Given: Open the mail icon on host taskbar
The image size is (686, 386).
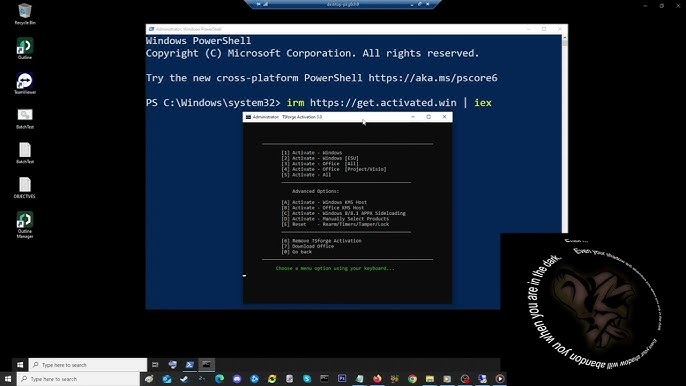Looking at the screenshot, I should click(x=167, y=379).
